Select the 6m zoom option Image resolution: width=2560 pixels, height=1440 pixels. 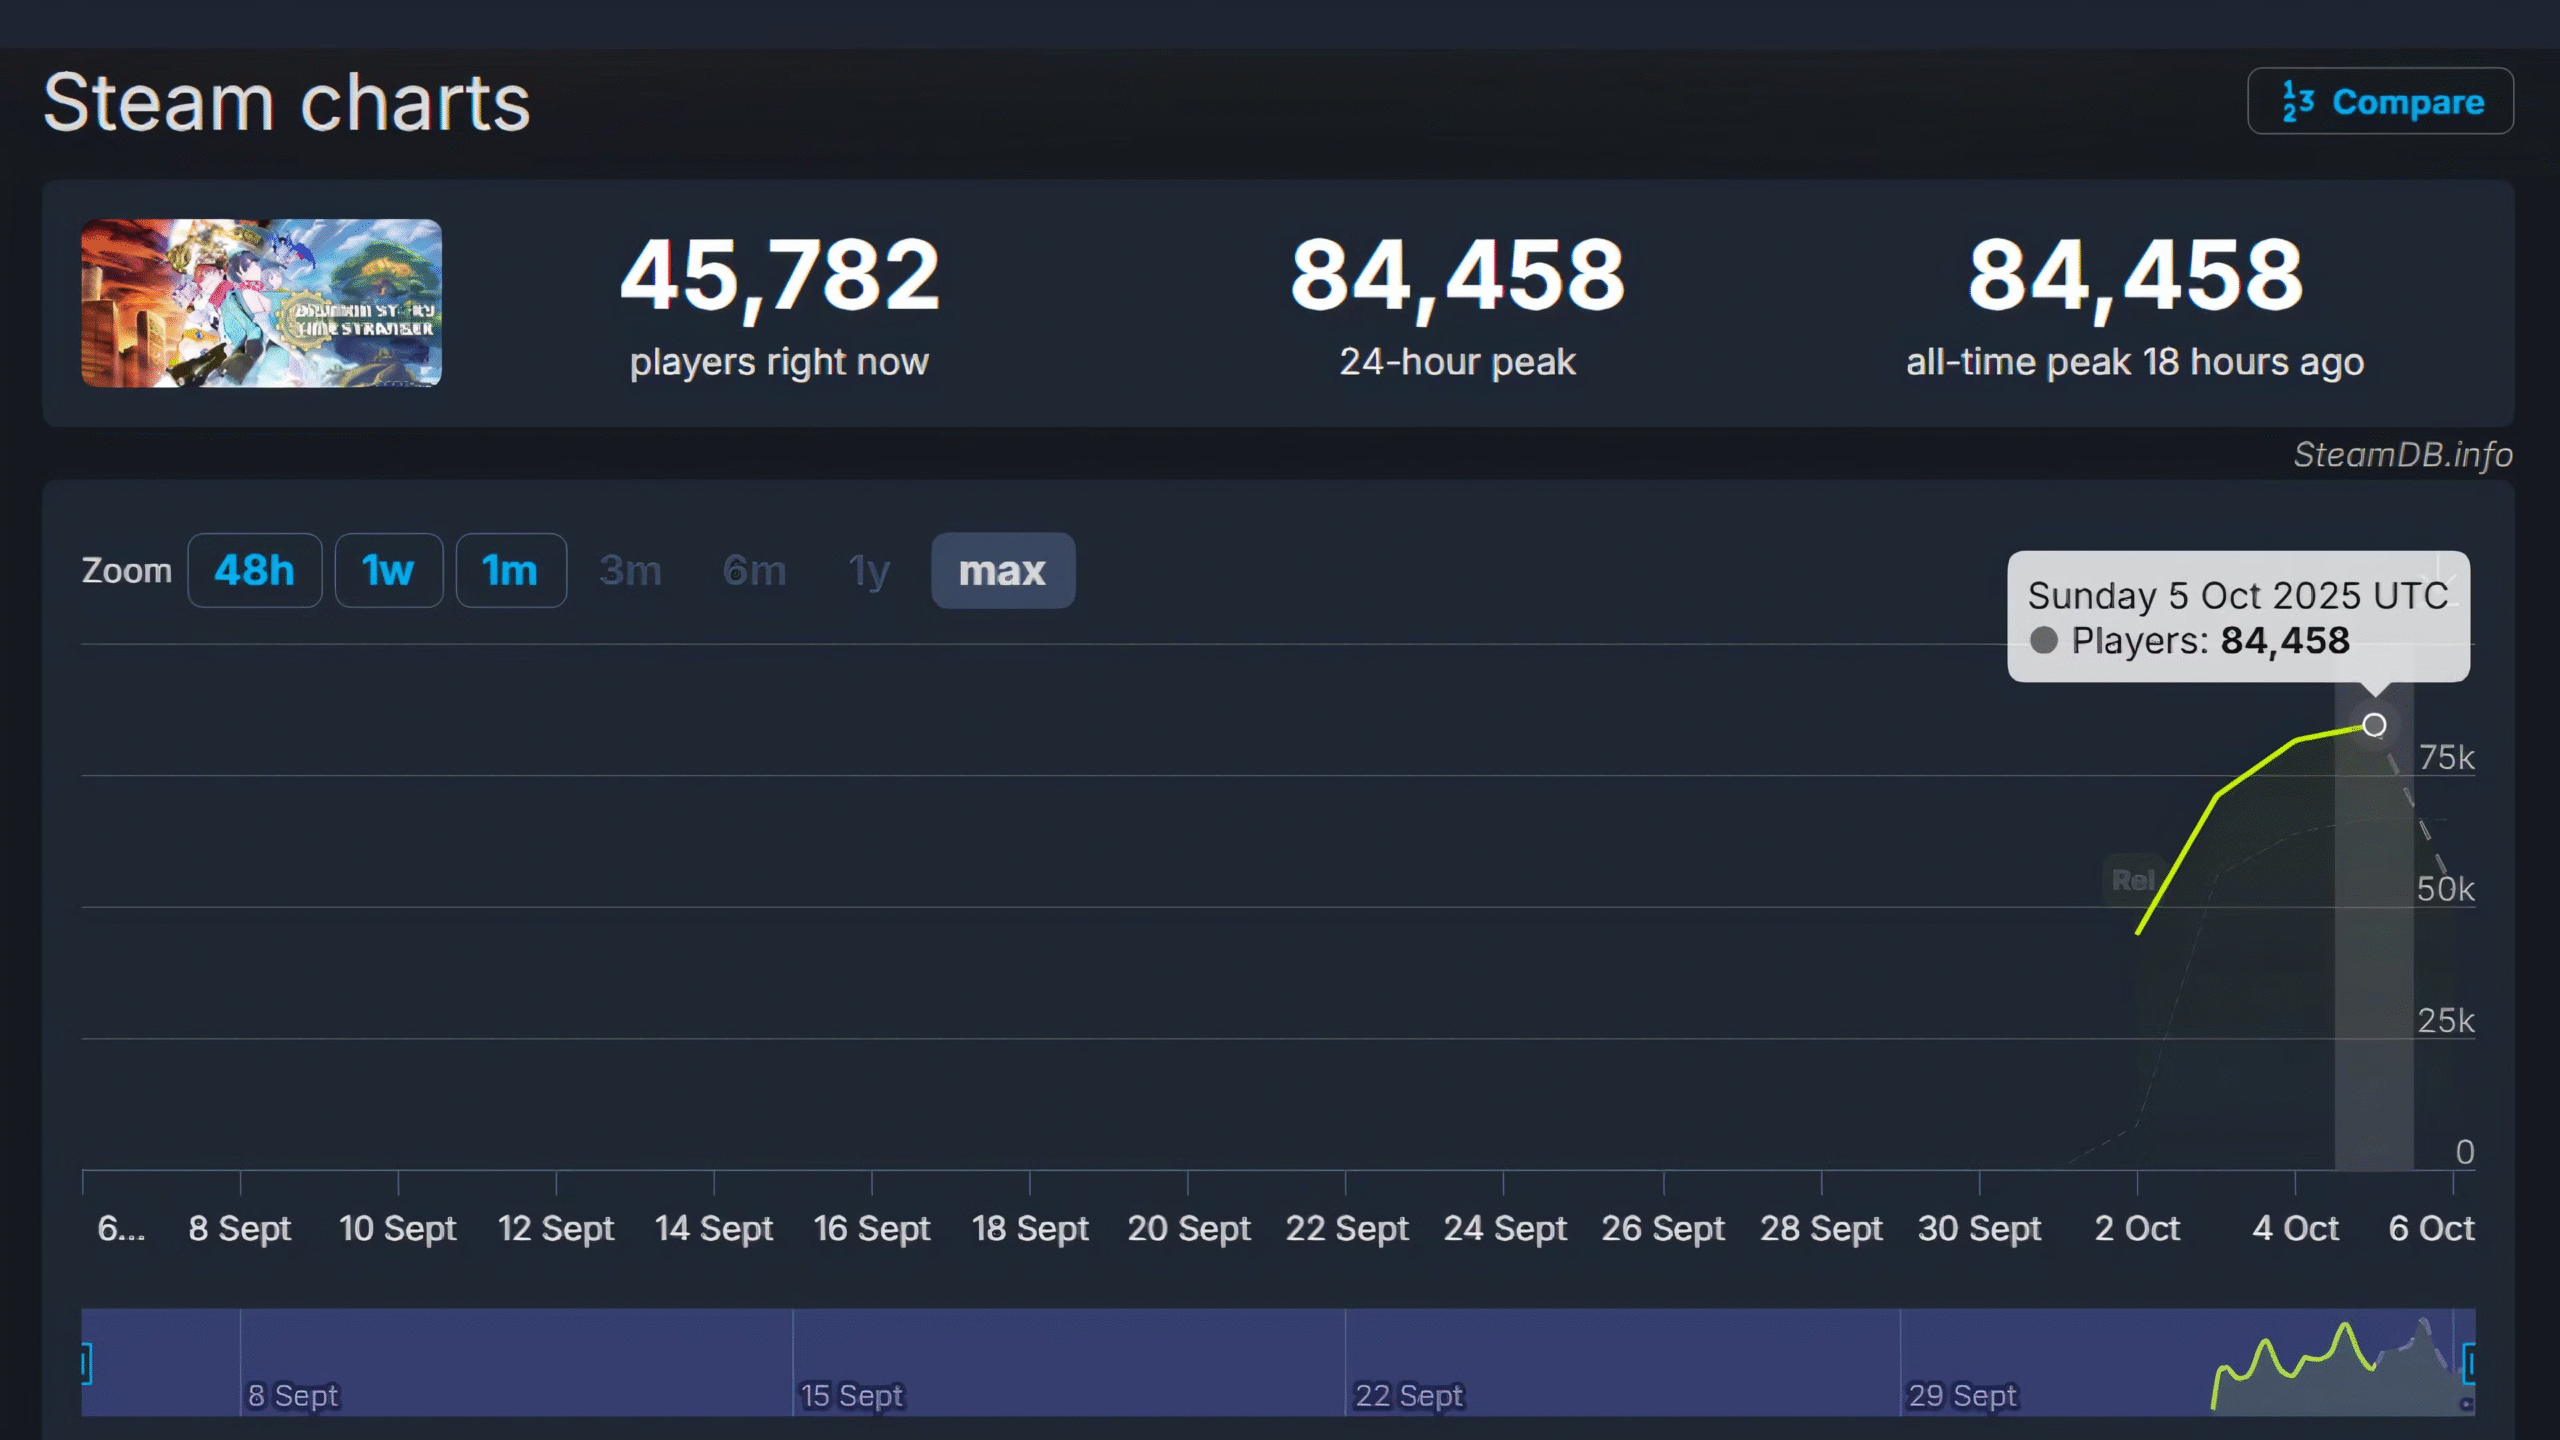point(754,571)
